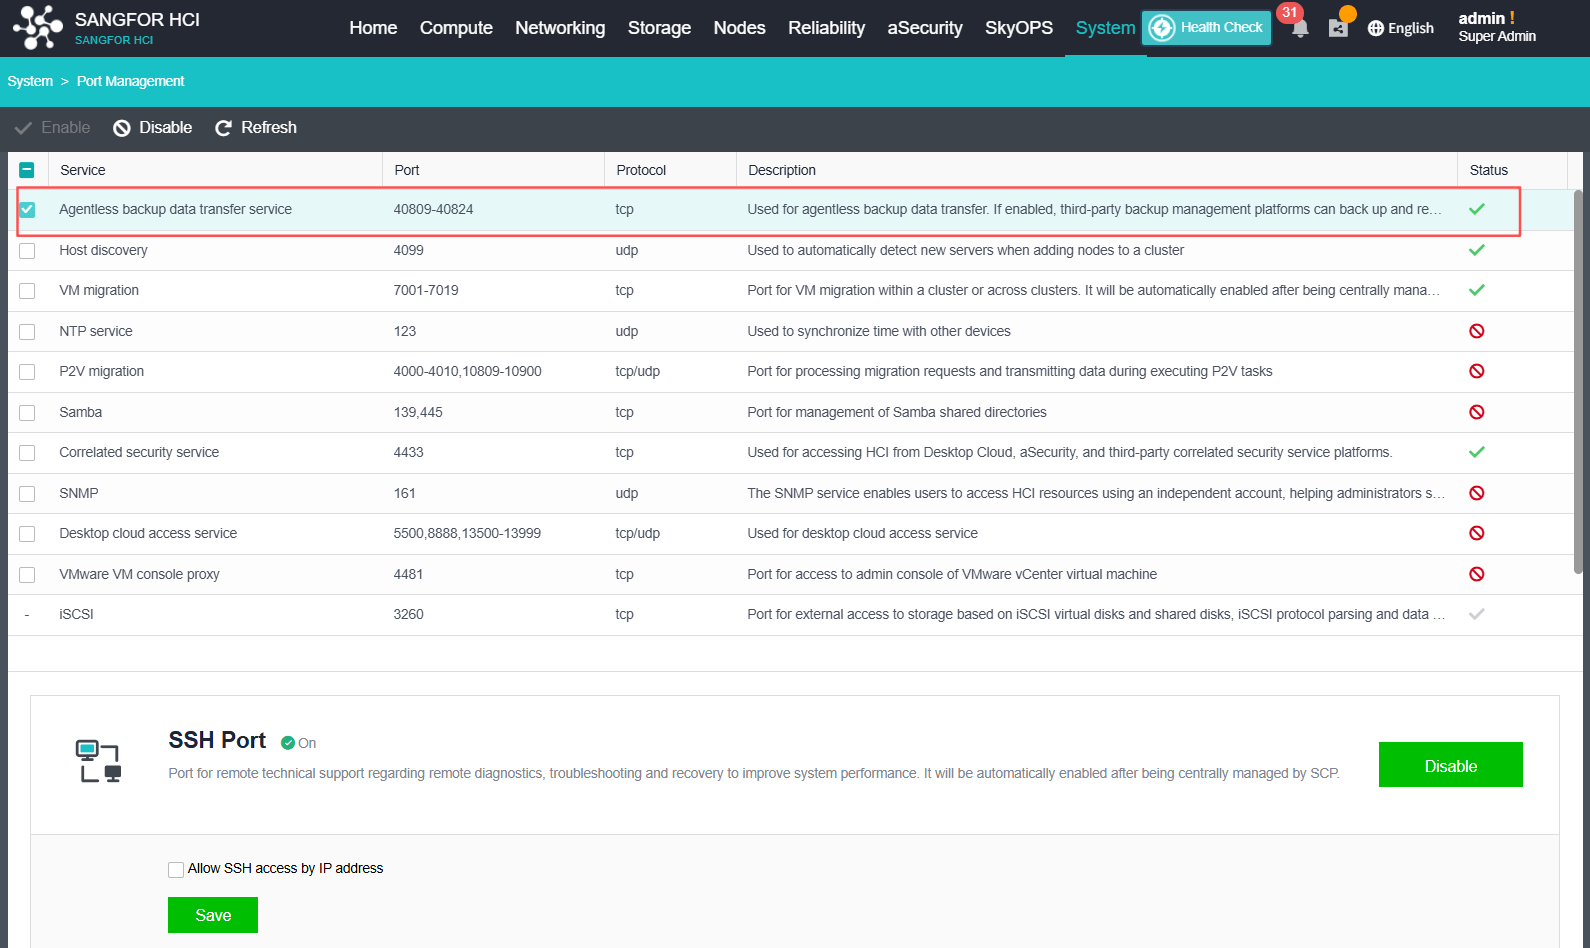Open the notifications bell icon
This screenshot has width=1590, height=948.
[1299, 28]
